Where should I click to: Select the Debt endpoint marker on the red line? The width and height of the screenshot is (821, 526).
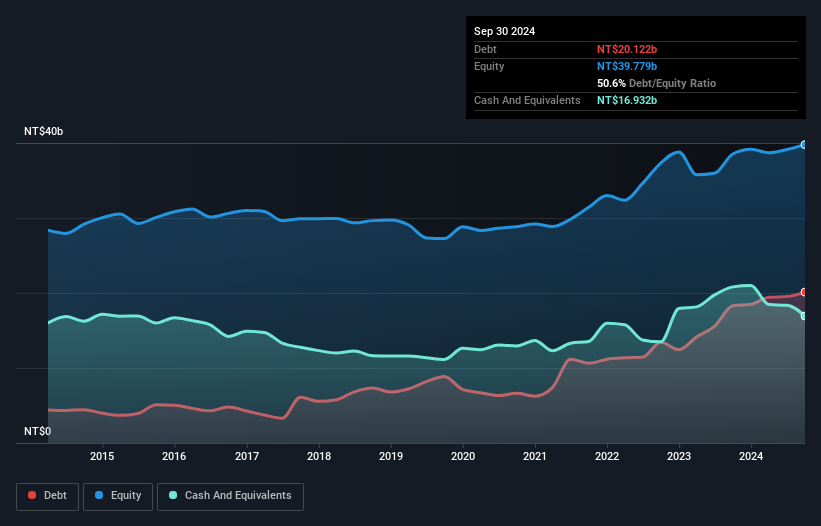tap(804, 292)
